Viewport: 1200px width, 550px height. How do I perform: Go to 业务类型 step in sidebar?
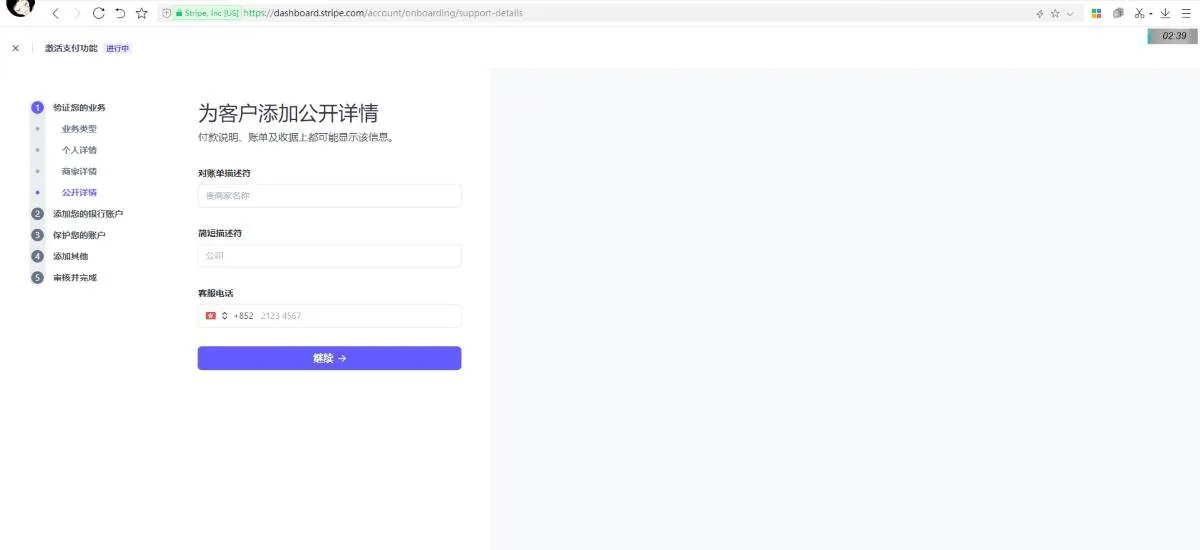(x=79, y=129)
